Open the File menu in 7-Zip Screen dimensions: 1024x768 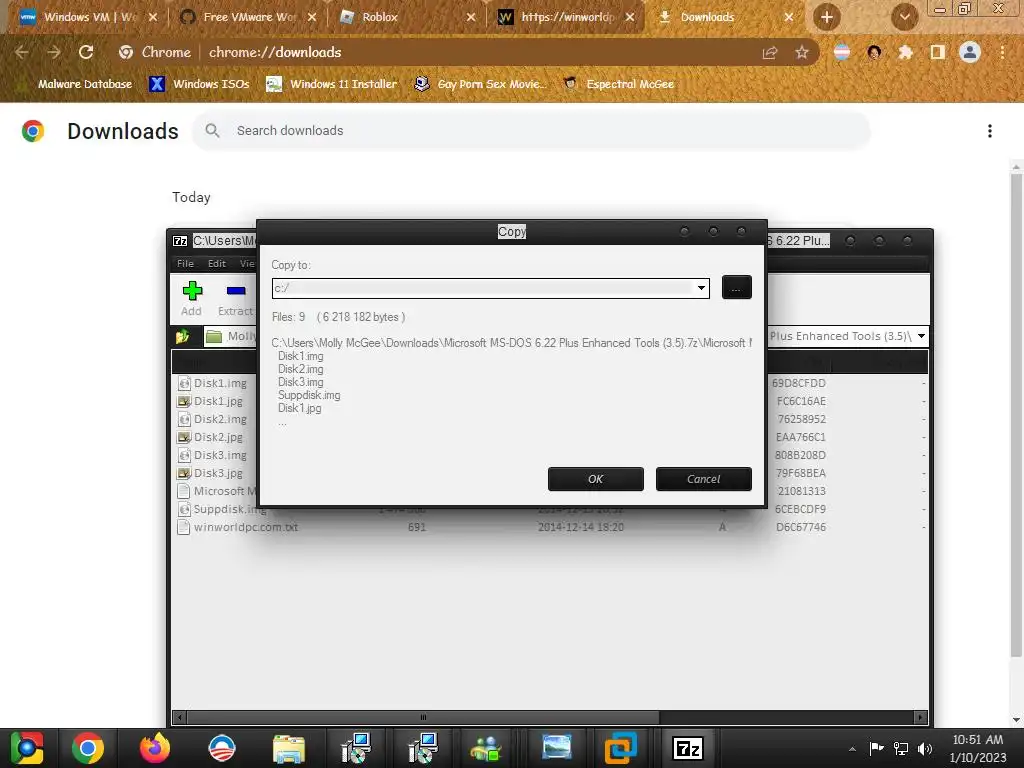[x=185, y=264]
